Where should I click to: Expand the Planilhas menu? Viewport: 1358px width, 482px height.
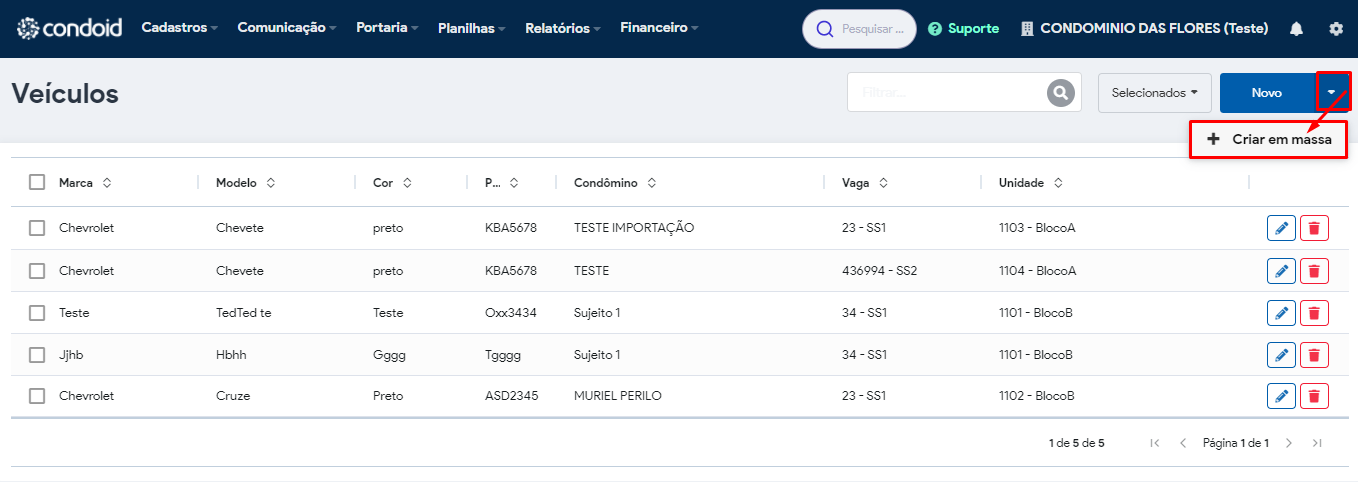[x=472, y=28]
